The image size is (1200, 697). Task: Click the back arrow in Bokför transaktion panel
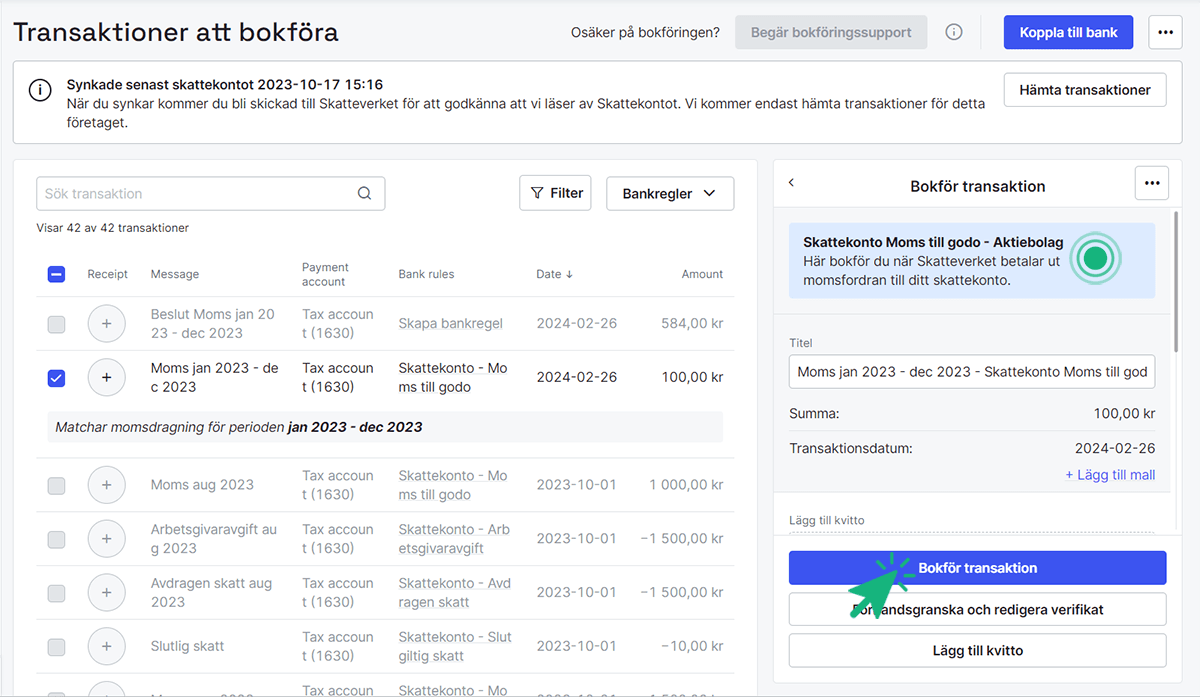pos(791,183)
